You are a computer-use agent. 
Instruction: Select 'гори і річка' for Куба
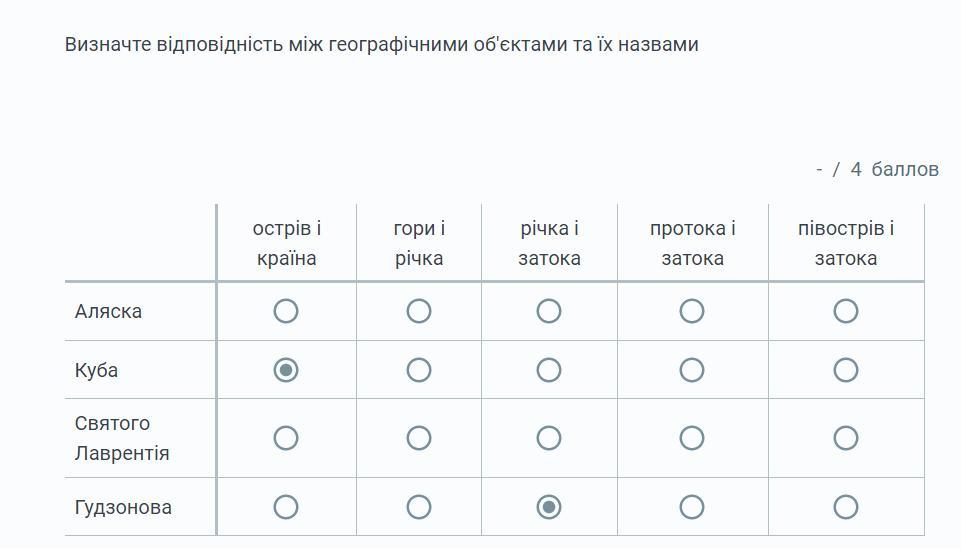coord(419,370)
